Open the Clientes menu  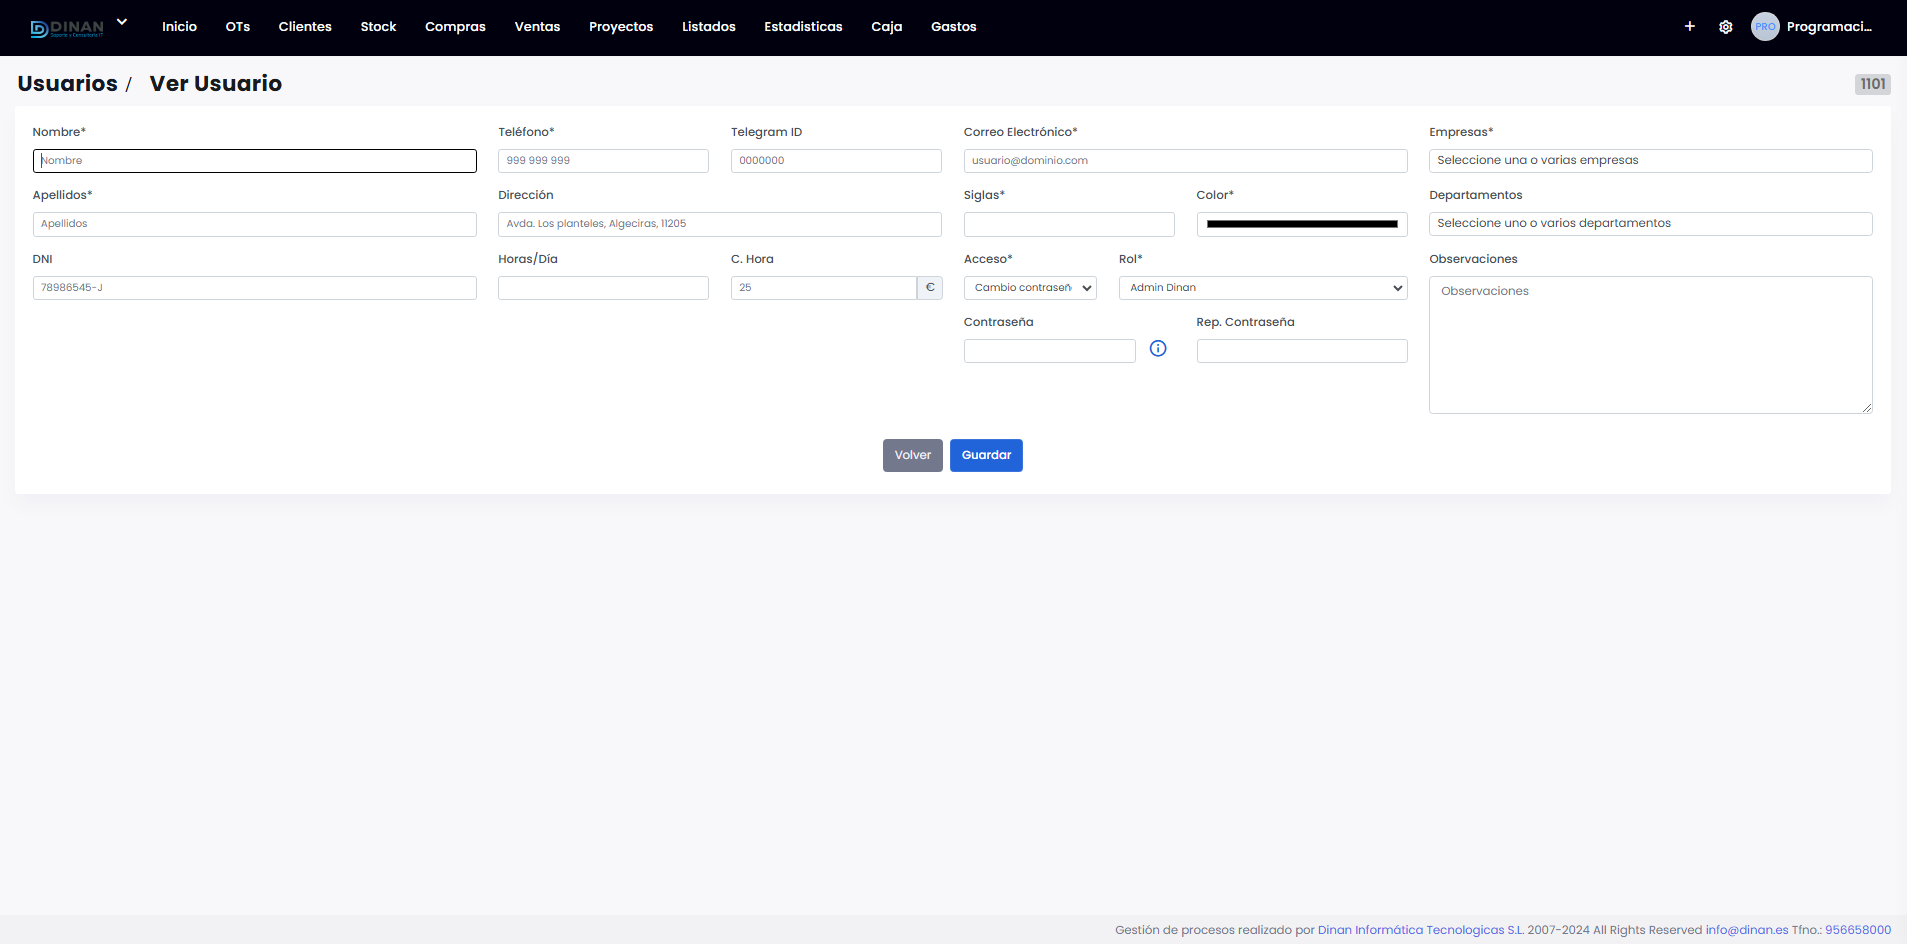[x=305, y=27]
